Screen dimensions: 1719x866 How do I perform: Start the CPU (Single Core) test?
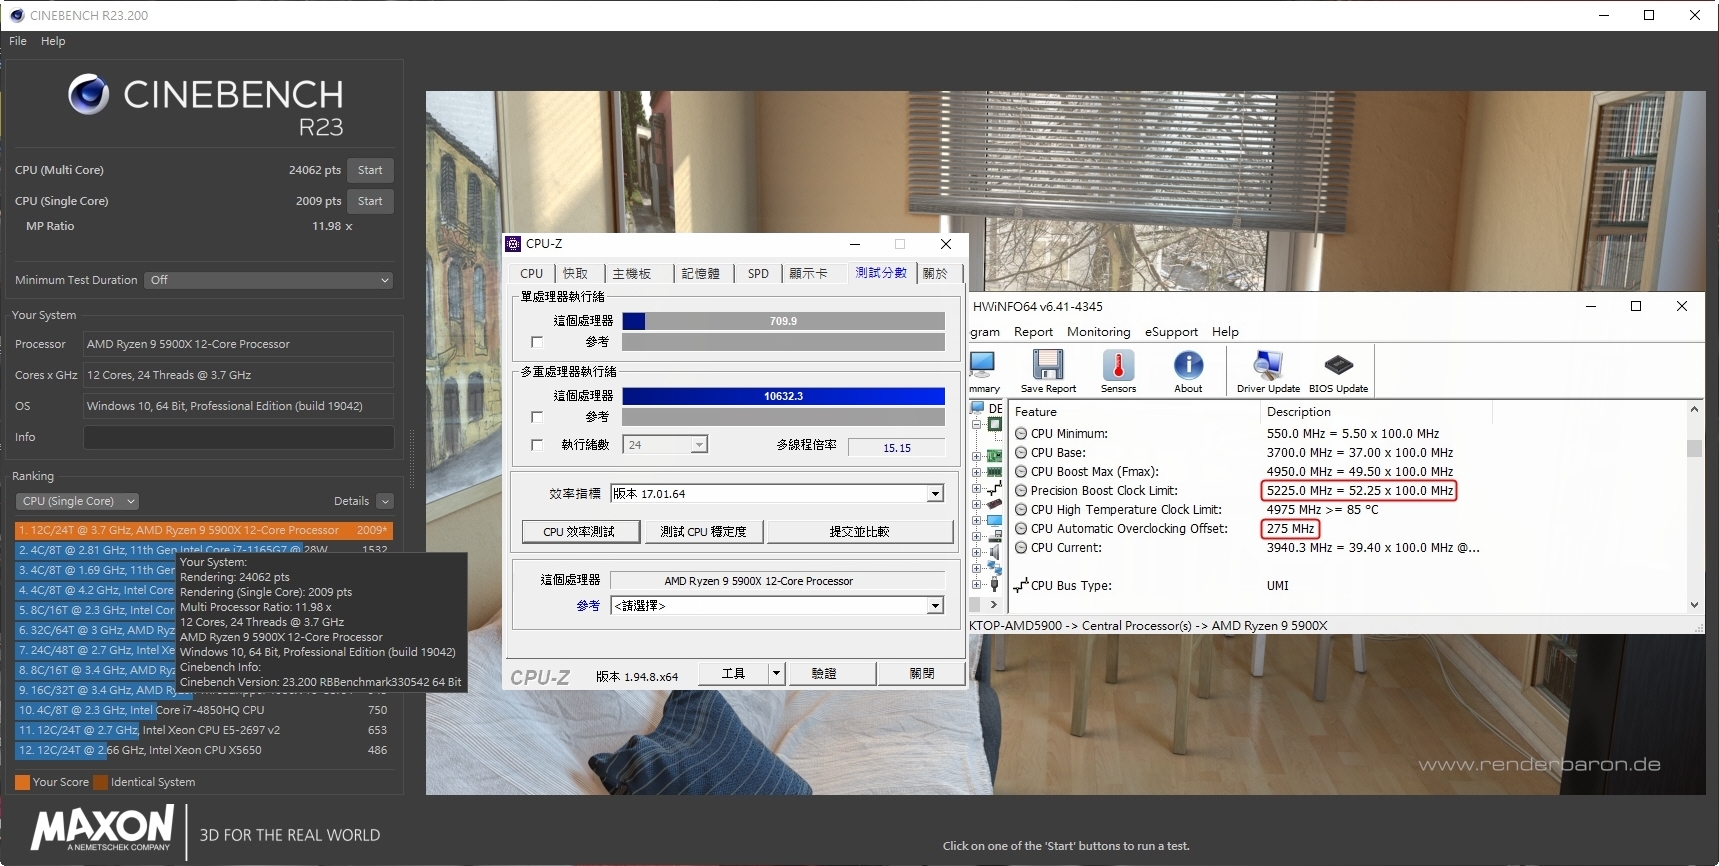[370, 201]
